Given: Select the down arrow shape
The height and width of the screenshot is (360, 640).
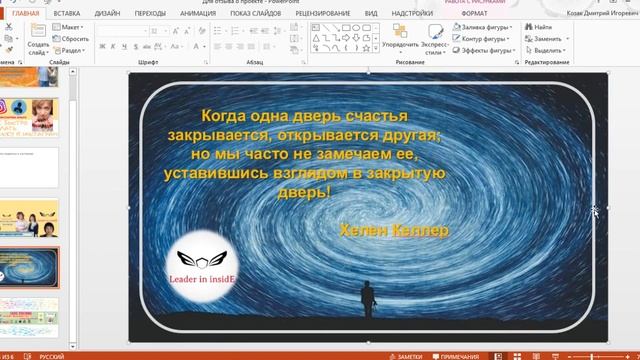Looking at the screenshot, I should pos(356,38).
